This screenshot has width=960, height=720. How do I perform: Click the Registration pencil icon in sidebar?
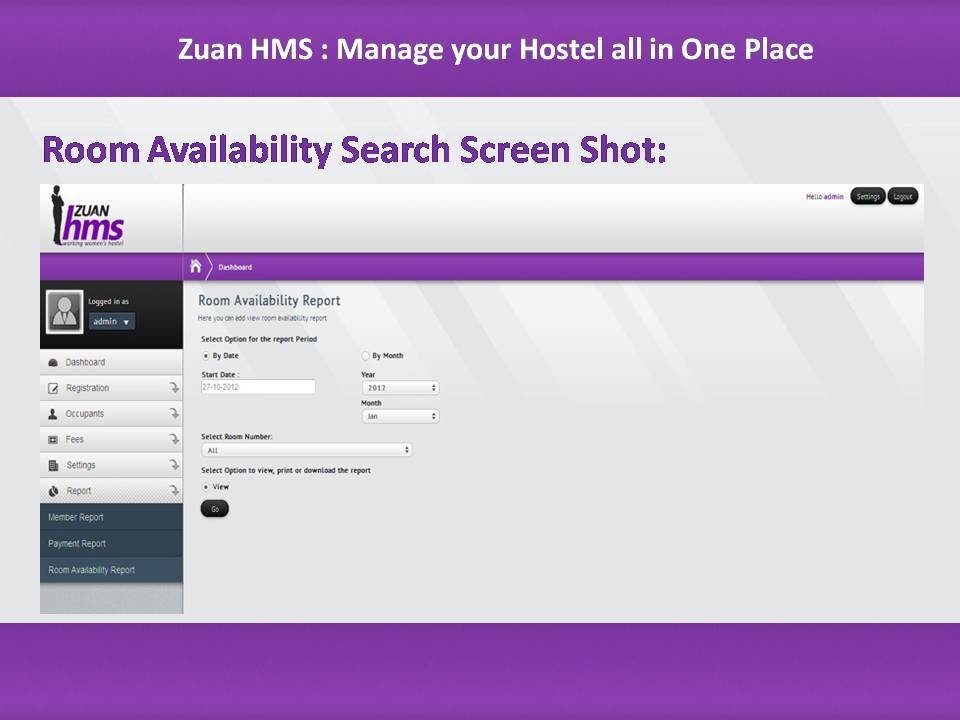point(53,388)
